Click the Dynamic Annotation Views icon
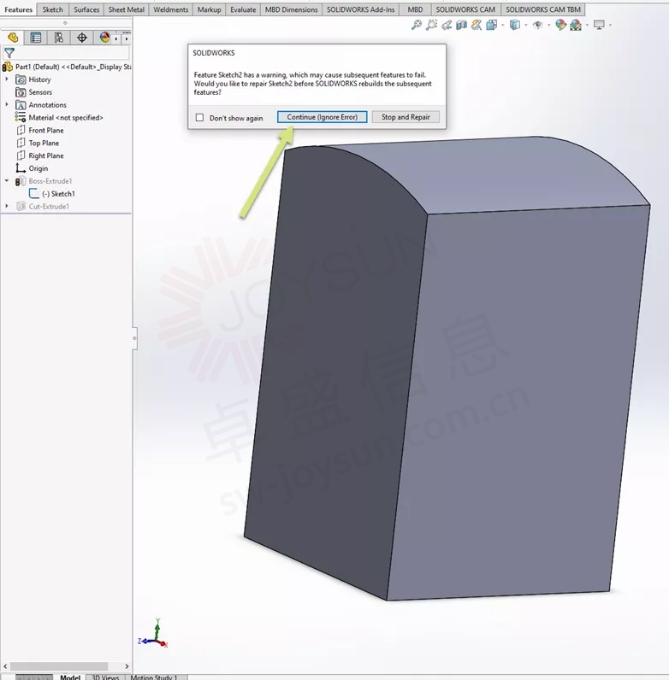The width and height of the screenshot is (669, 681). (477, 25)
